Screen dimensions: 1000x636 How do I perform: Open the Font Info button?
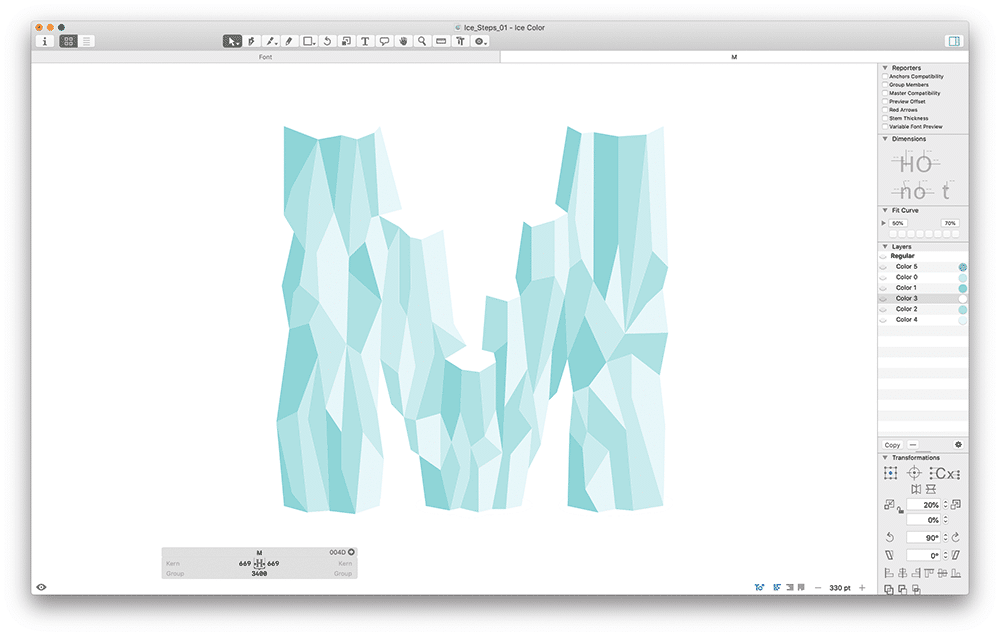point(45,41)
